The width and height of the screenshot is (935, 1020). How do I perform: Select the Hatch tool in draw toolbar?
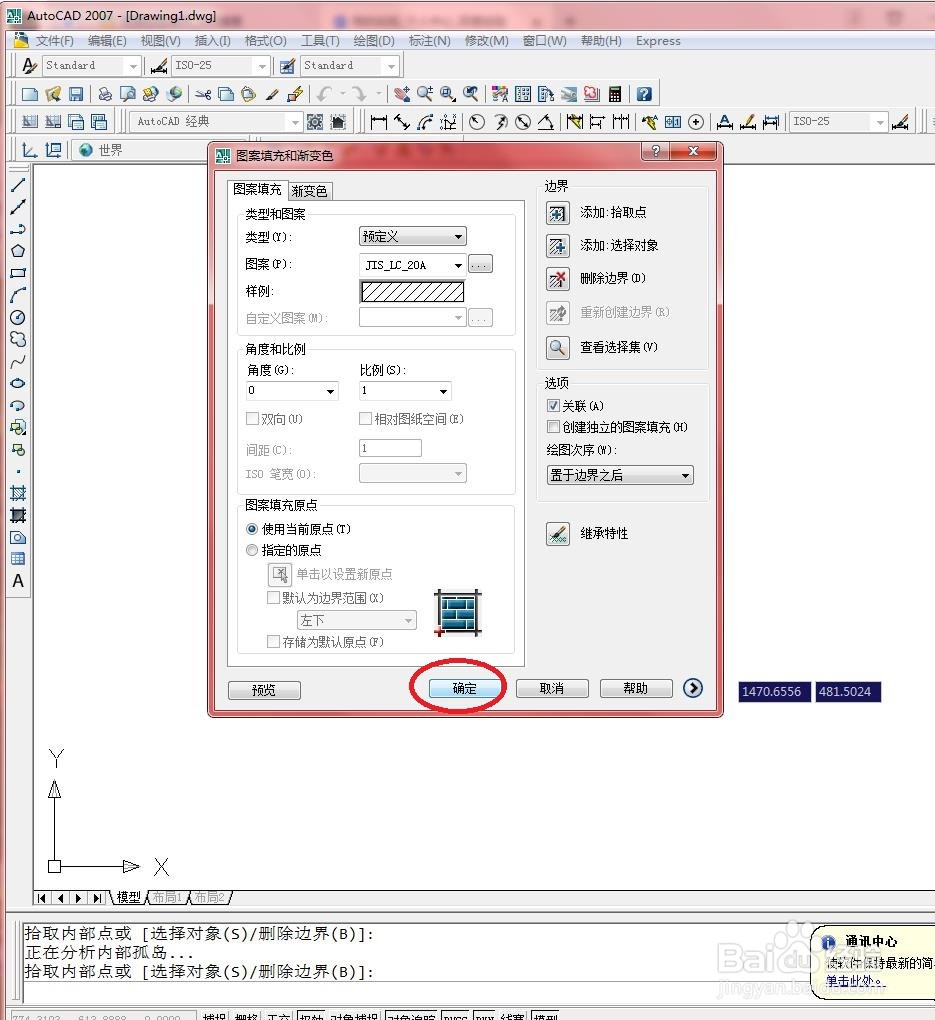pyautogui.click(x=18, y=493)
